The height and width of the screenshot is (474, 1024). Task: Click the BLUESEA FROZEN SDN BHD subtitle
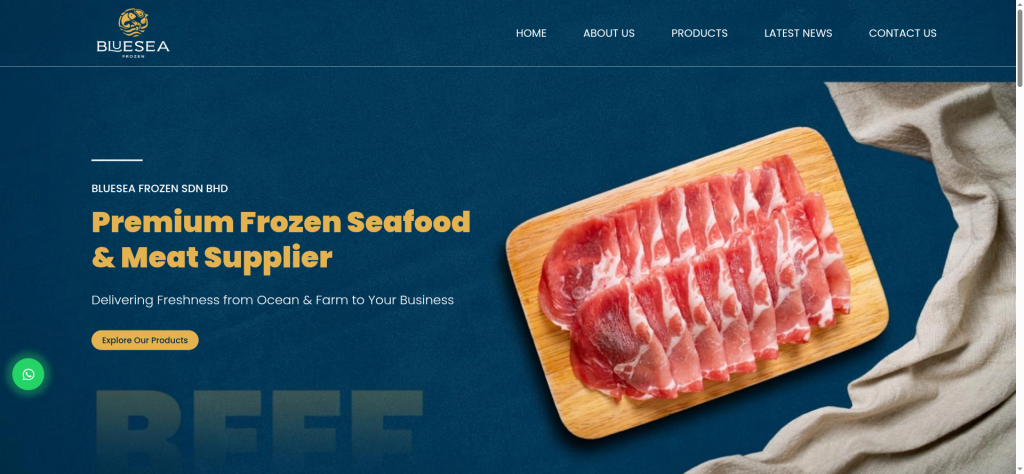pyautogui.click(x=159, y=189)
